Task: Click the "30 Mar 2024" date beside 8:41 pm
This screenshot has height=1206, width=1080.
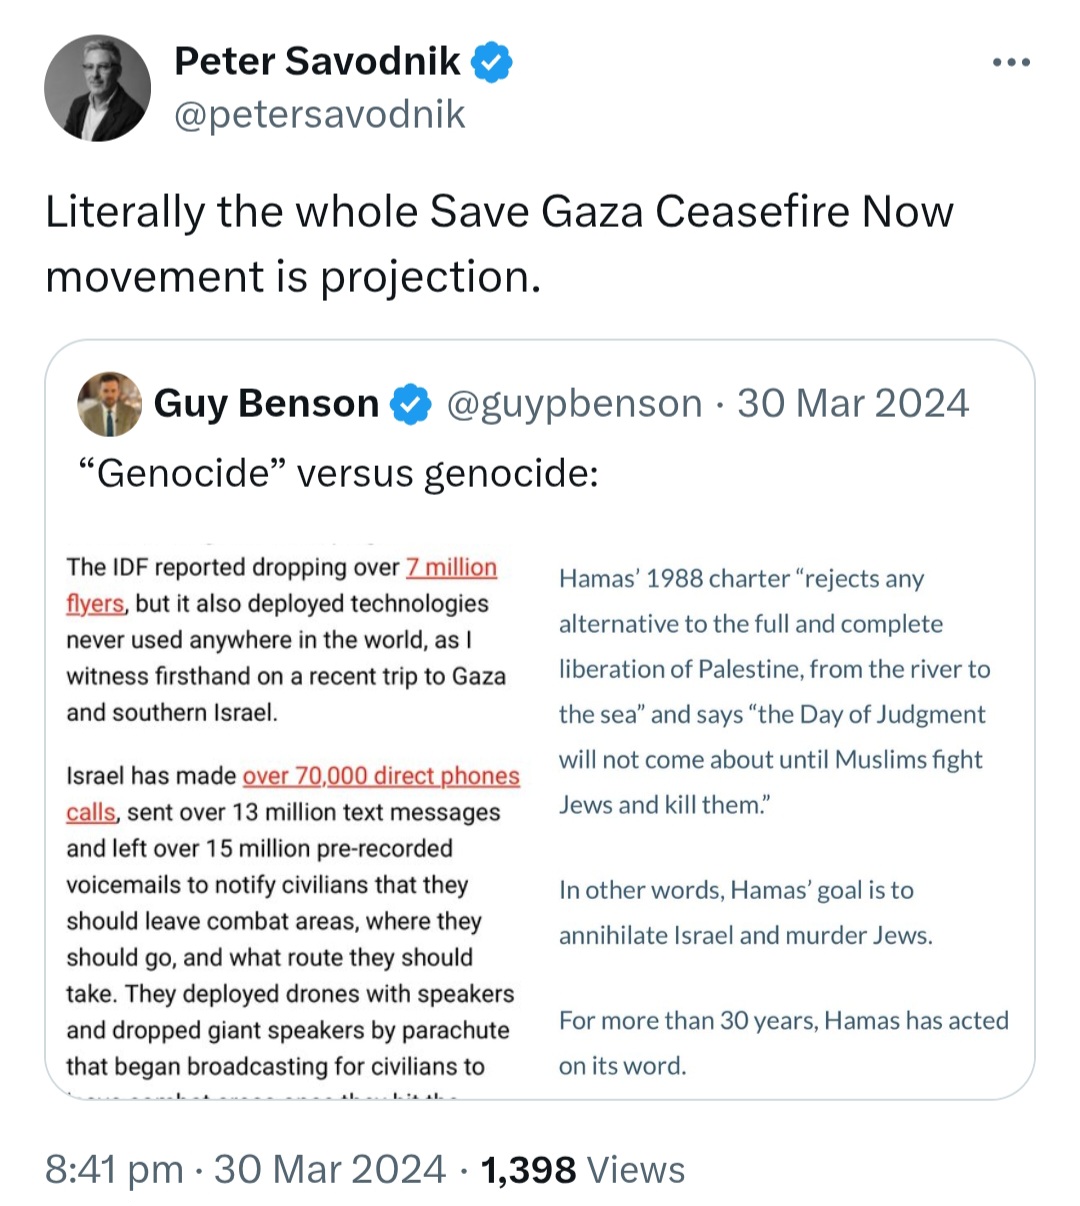Action: pos(330,1169)
